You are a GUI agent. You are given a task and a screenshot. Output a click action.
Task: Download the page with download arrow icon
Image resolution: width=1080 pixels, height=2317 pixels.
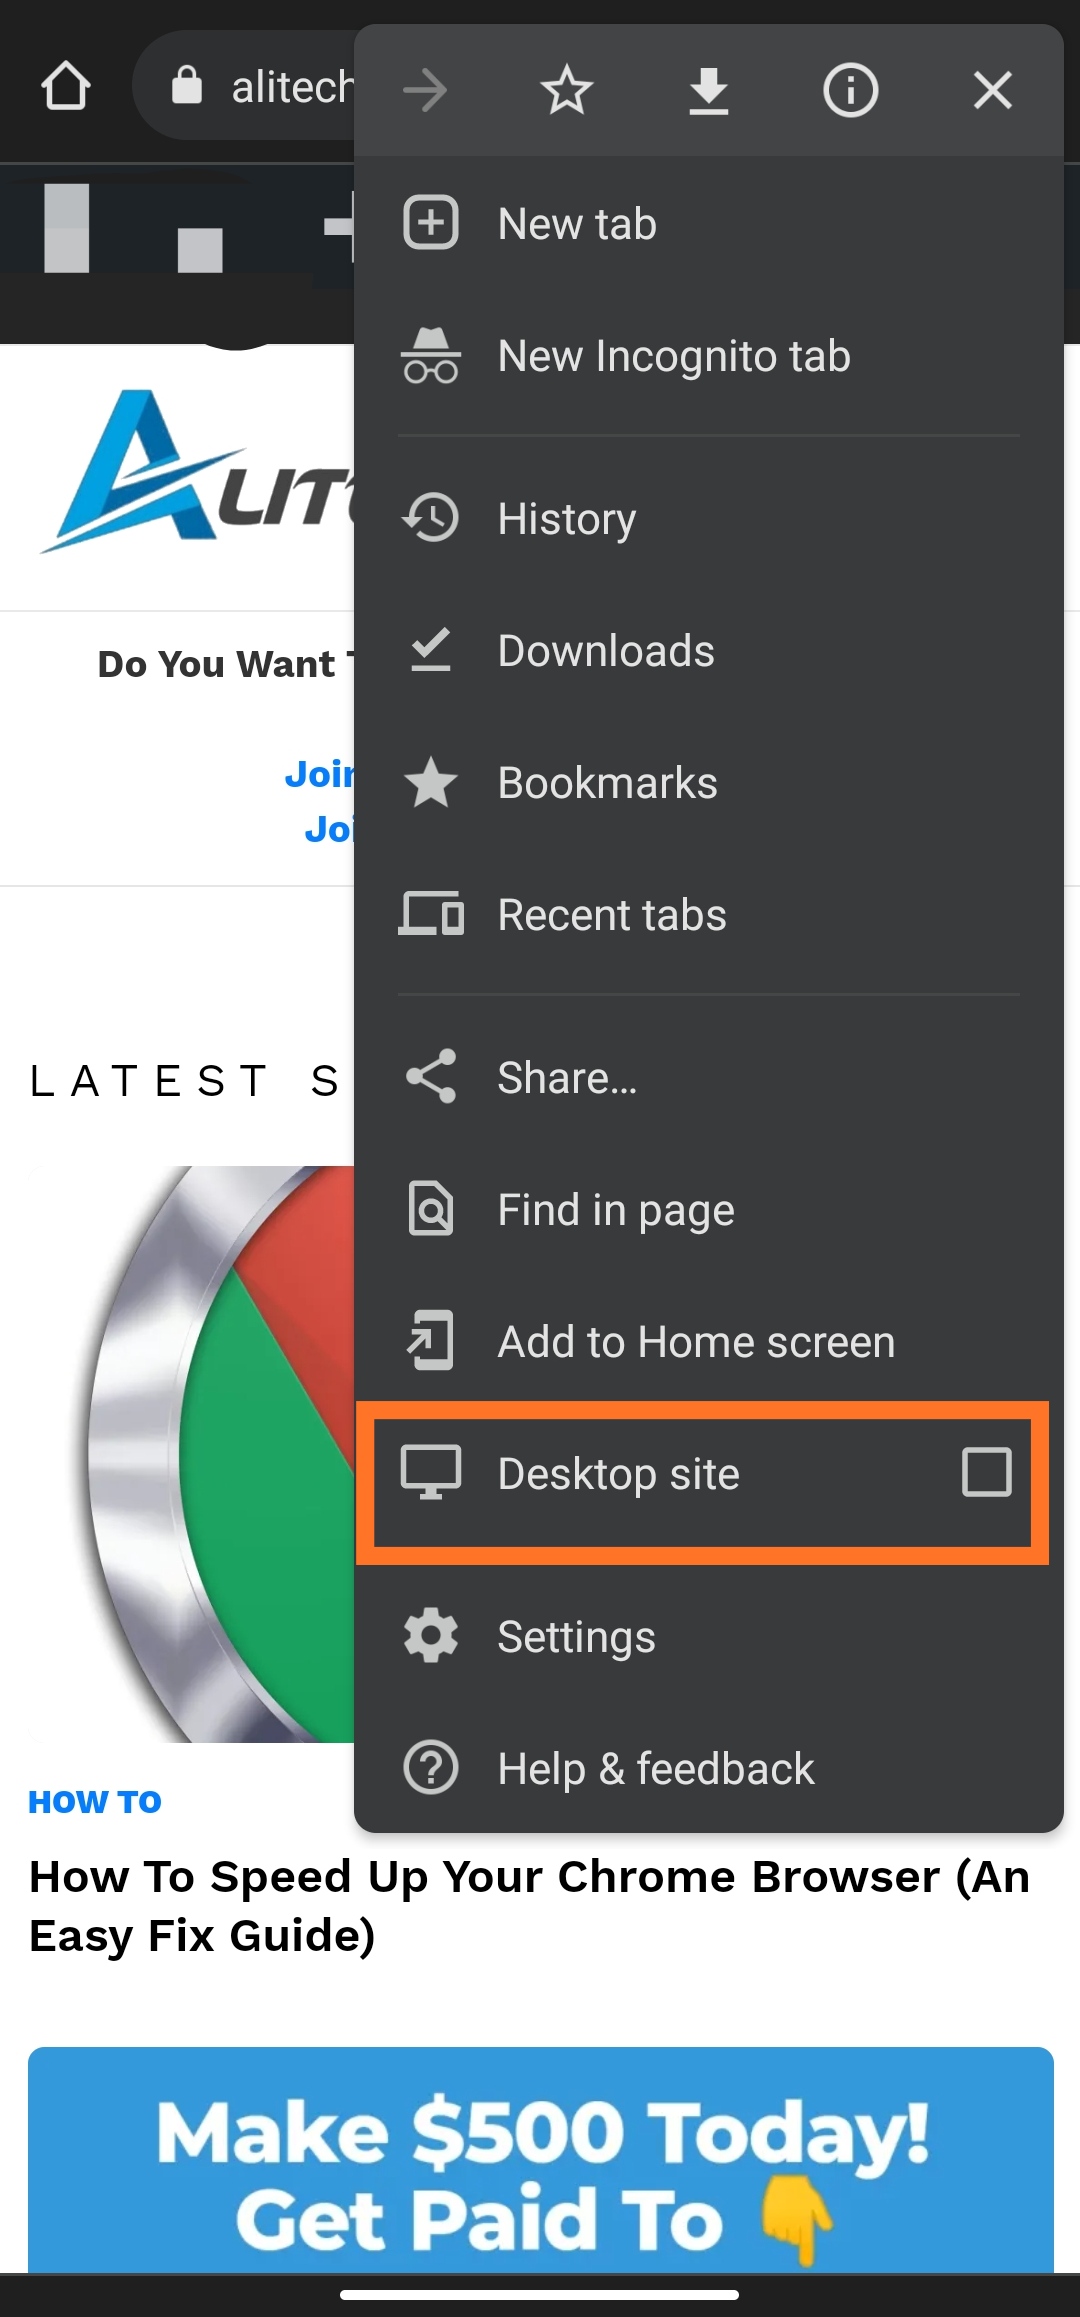[x=709, y=90]
